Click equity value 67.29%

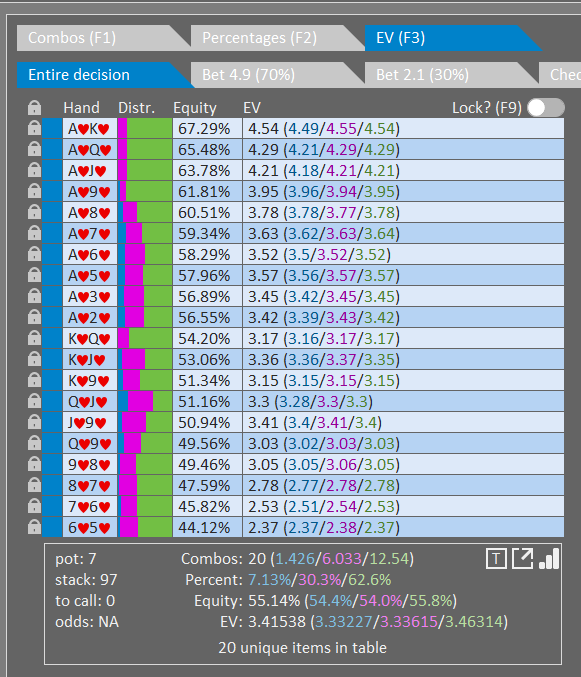(x=204, y=128)
